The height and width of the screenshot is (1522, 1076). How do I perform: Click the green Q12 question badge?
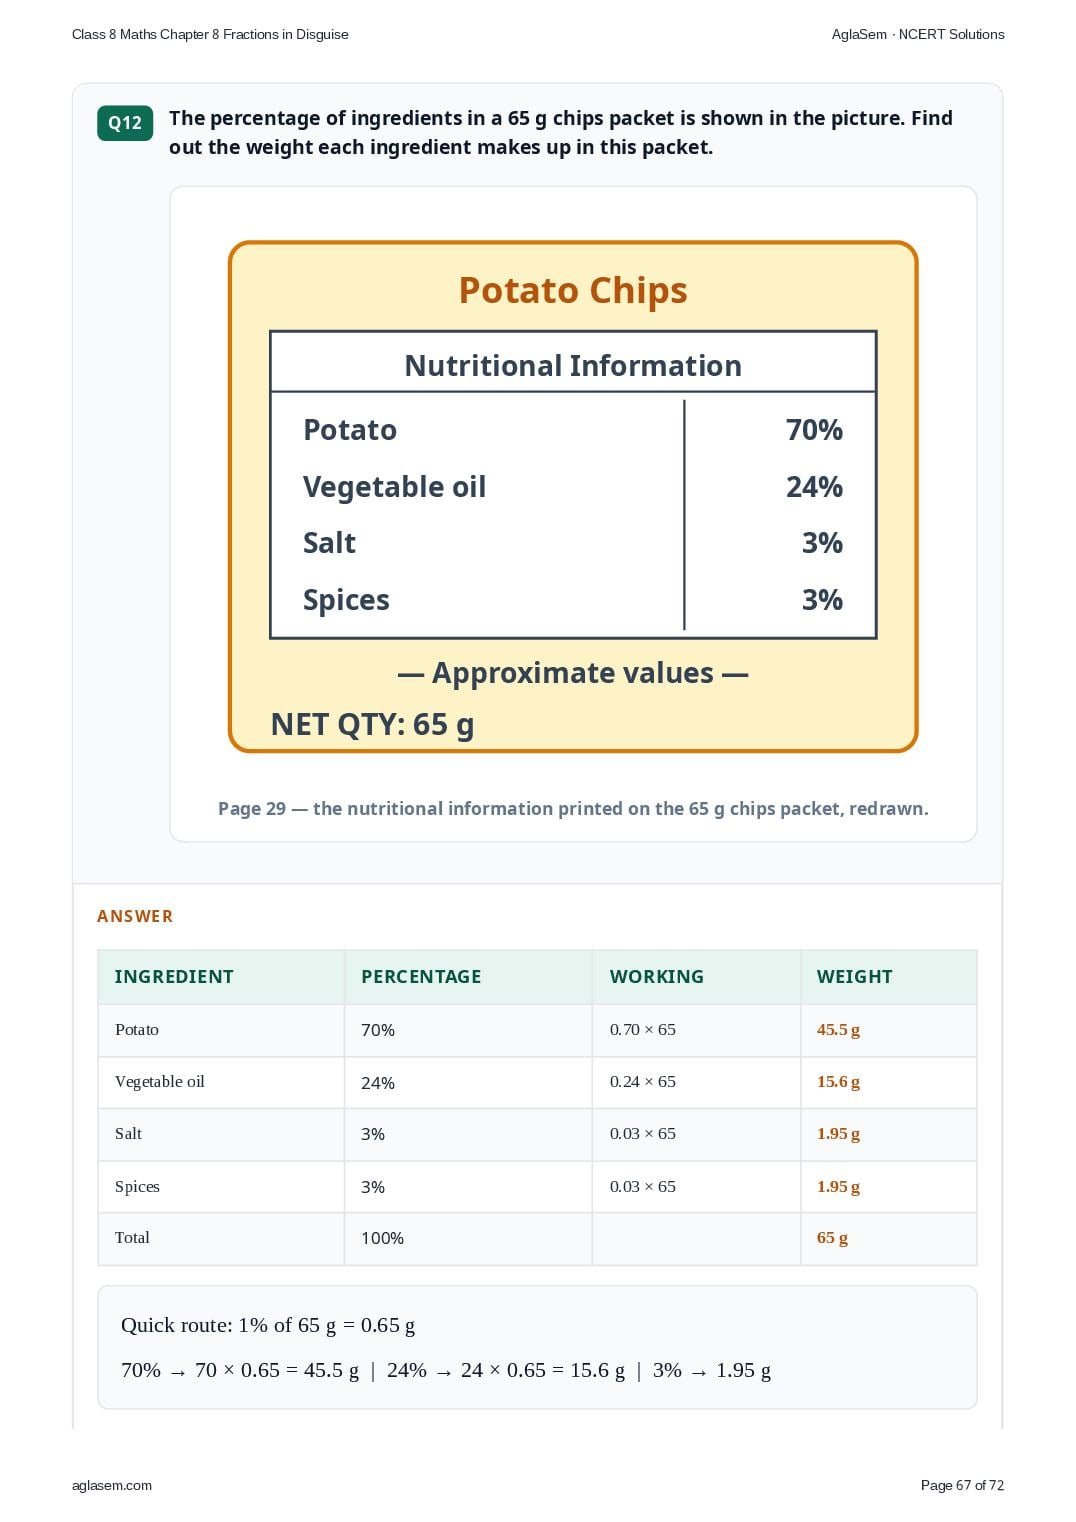point(125,123)
